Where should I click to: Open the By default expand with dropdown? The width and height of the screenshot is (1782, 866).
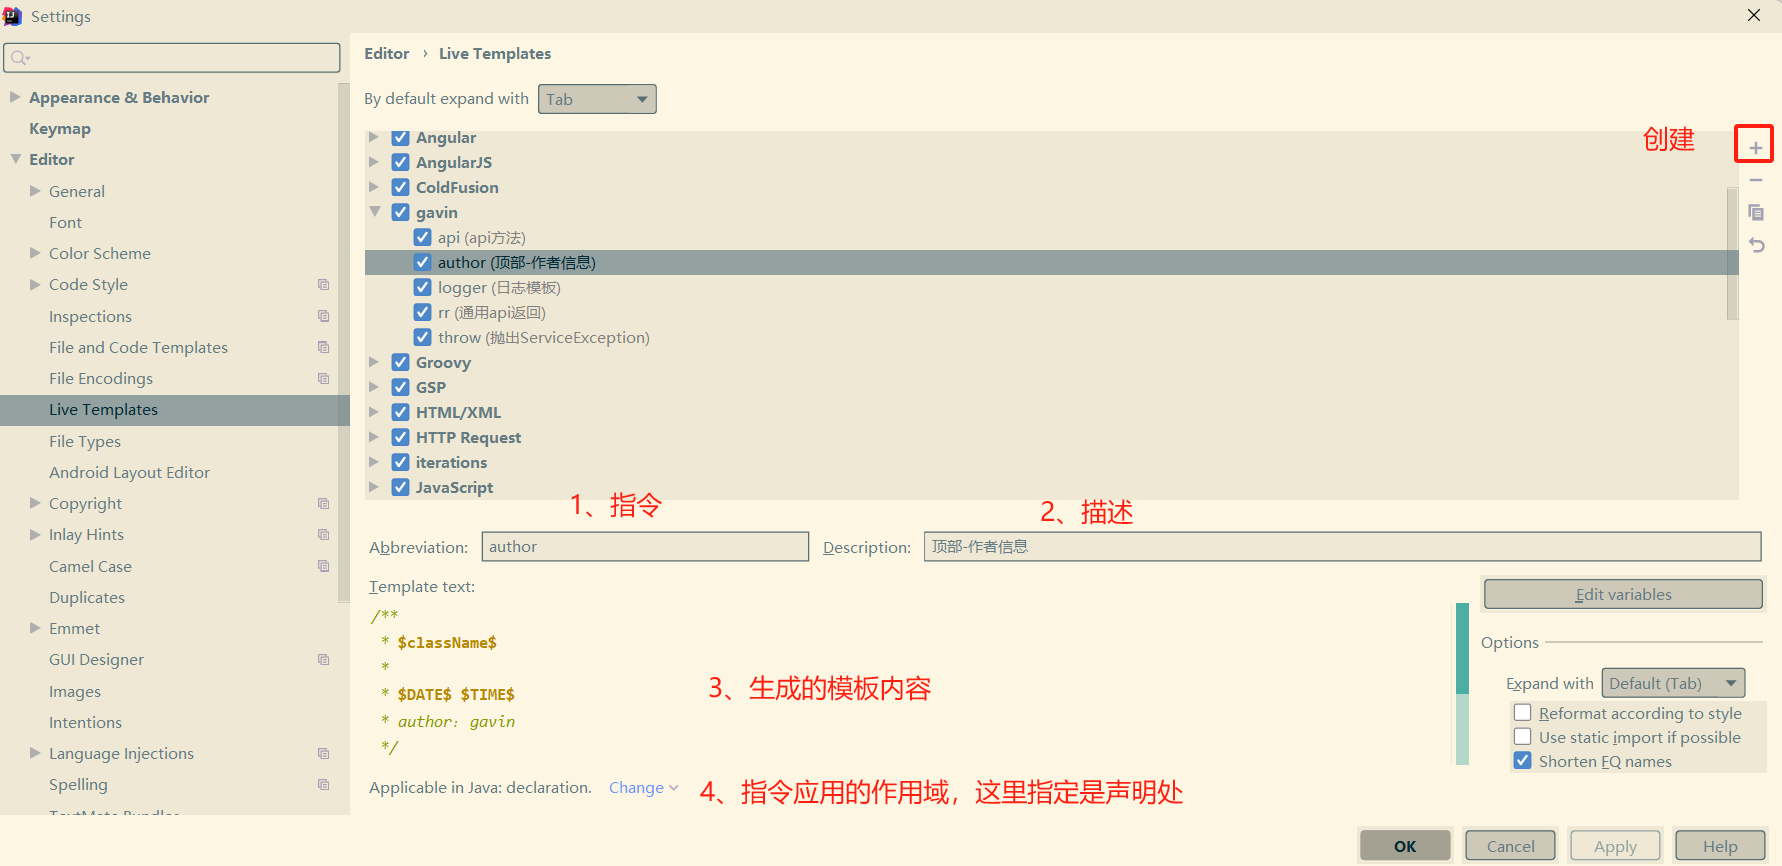click(597, 99)
